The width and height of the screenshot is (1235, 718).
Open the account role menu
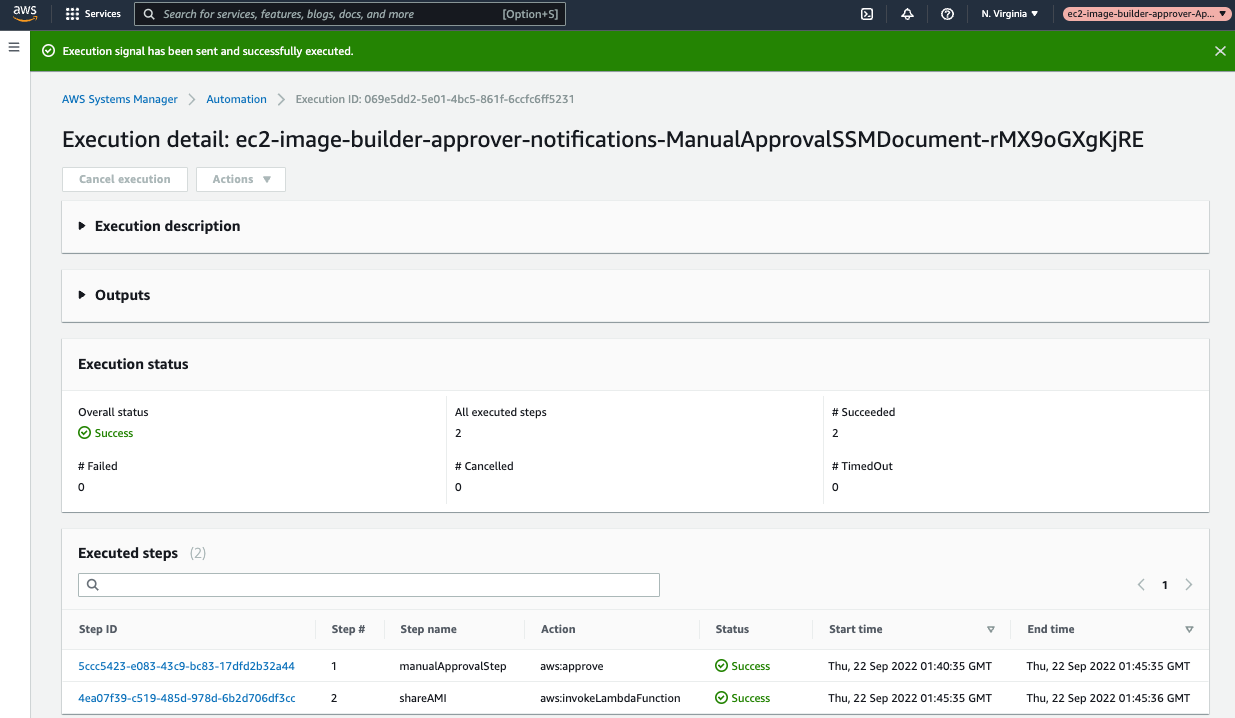[1147, 14]
